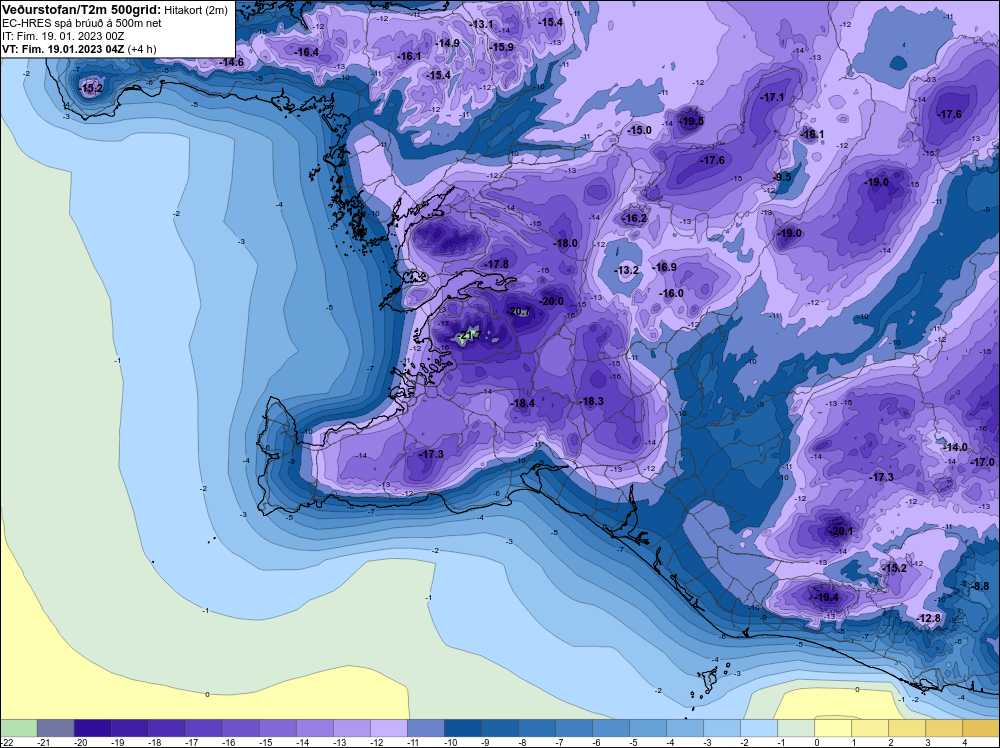Click the Hitakort (2m) header label

point(196,10)
